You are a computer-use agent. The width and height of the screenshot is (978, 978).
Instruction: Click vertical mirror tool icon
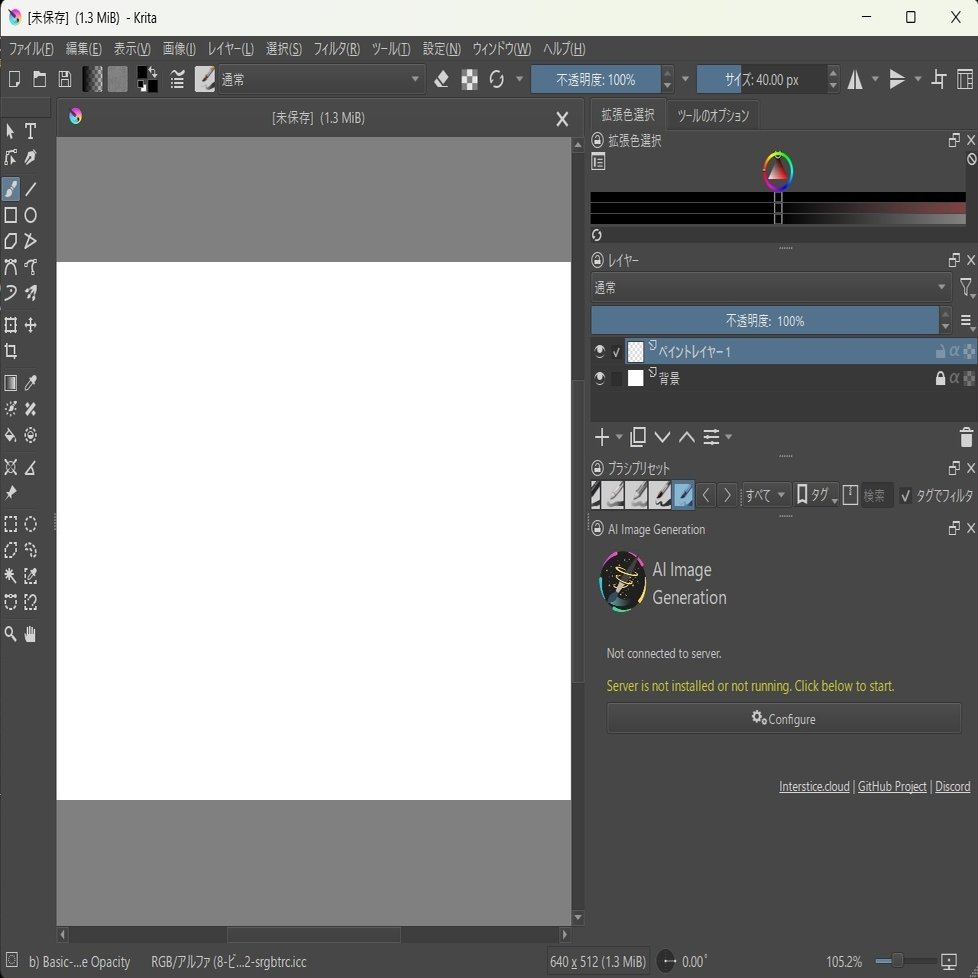(x=897, y=79)
